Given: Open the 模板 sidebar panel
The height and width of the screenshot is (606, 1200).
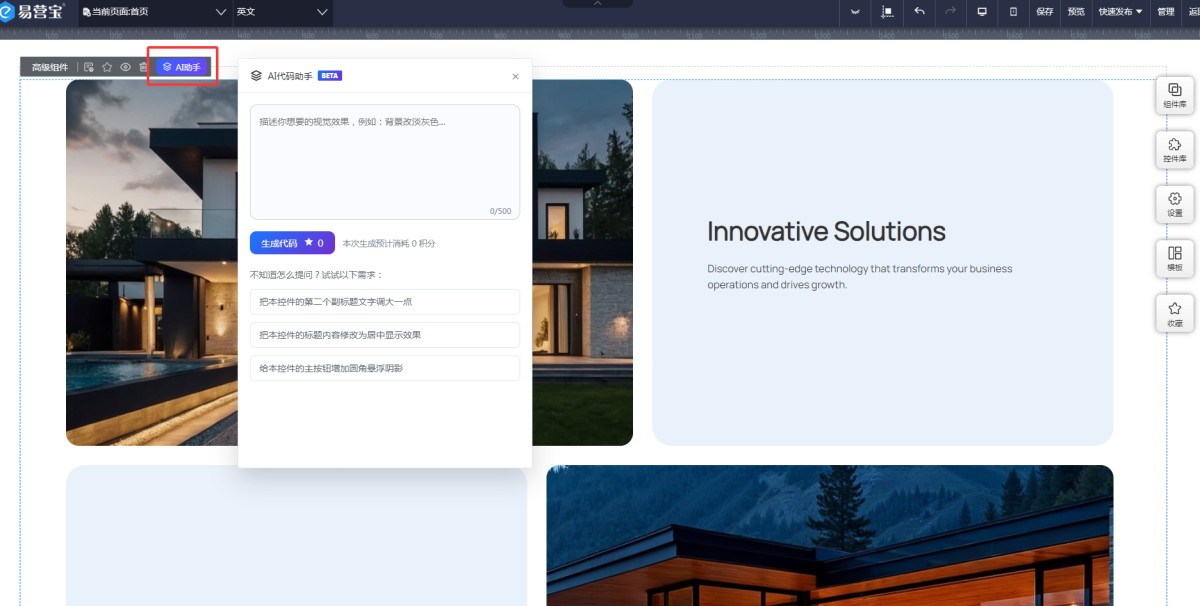Looking at the screenshot, I should pos(1175,258).
